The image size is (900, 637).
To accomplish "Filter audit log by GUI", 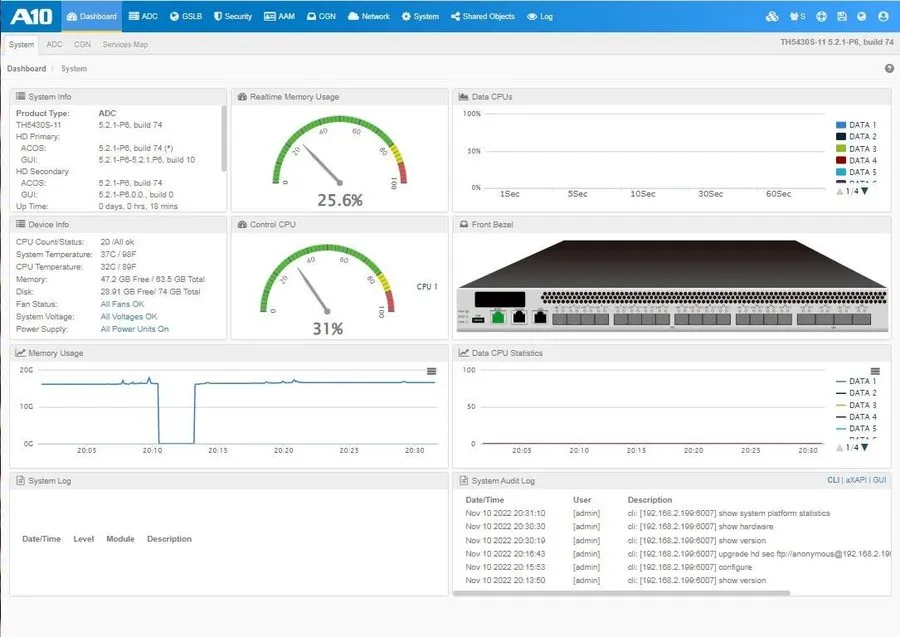I will pos(879,480).
